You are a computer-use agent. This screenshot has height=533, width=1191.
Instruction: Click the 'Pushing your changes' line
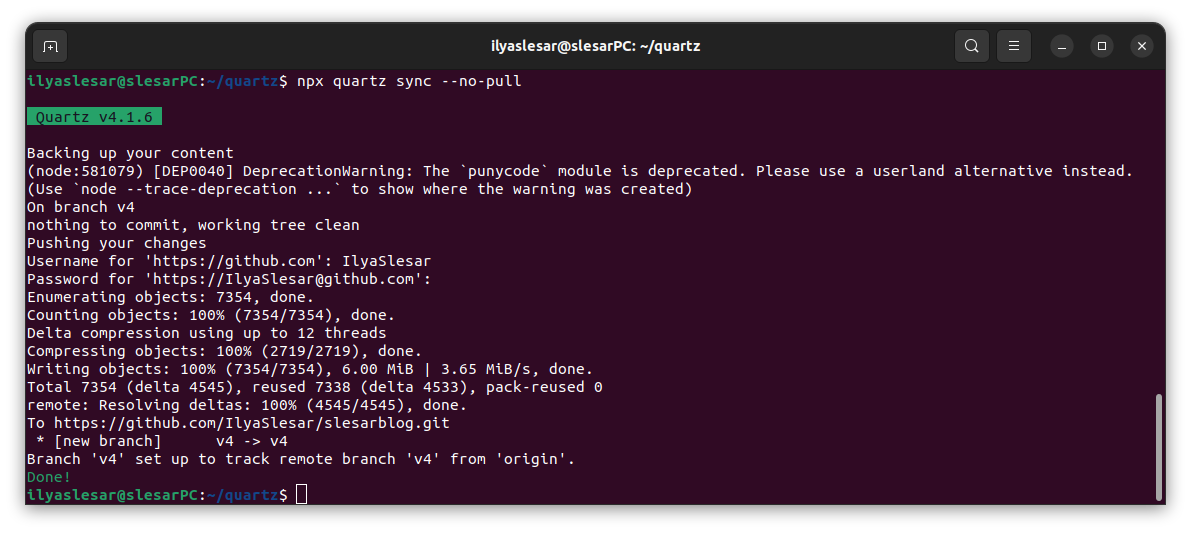(x=116, y=243)
